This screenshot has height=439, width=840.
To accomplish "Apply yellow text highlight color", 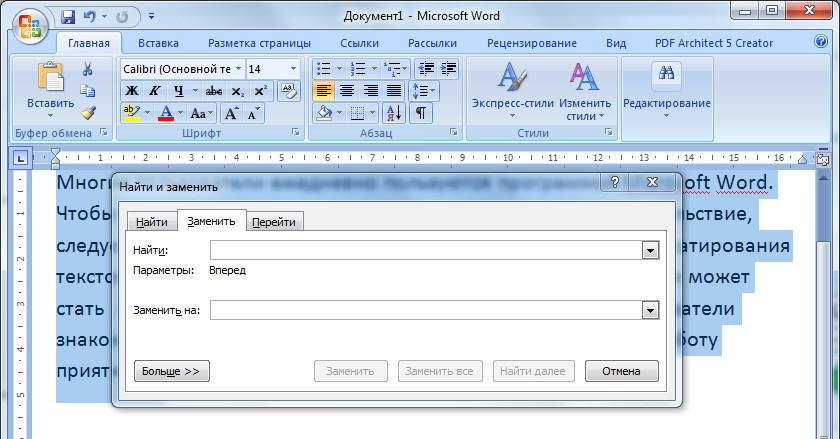I will click(131, 113).
